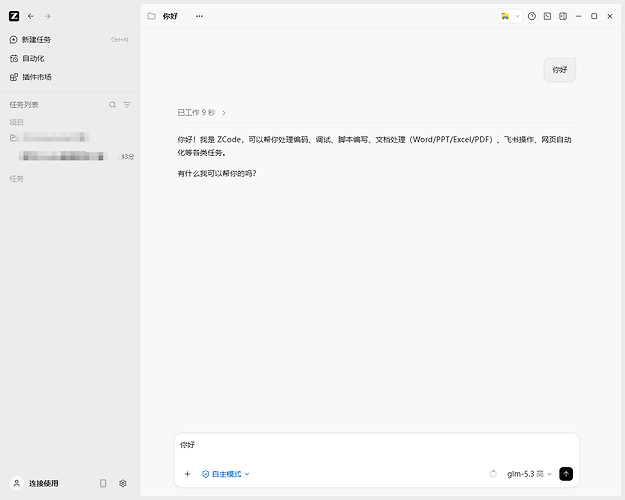This screenshot has width=625, height=500.
Task: Open the mobile device icon
Action: tap(103, 483)
